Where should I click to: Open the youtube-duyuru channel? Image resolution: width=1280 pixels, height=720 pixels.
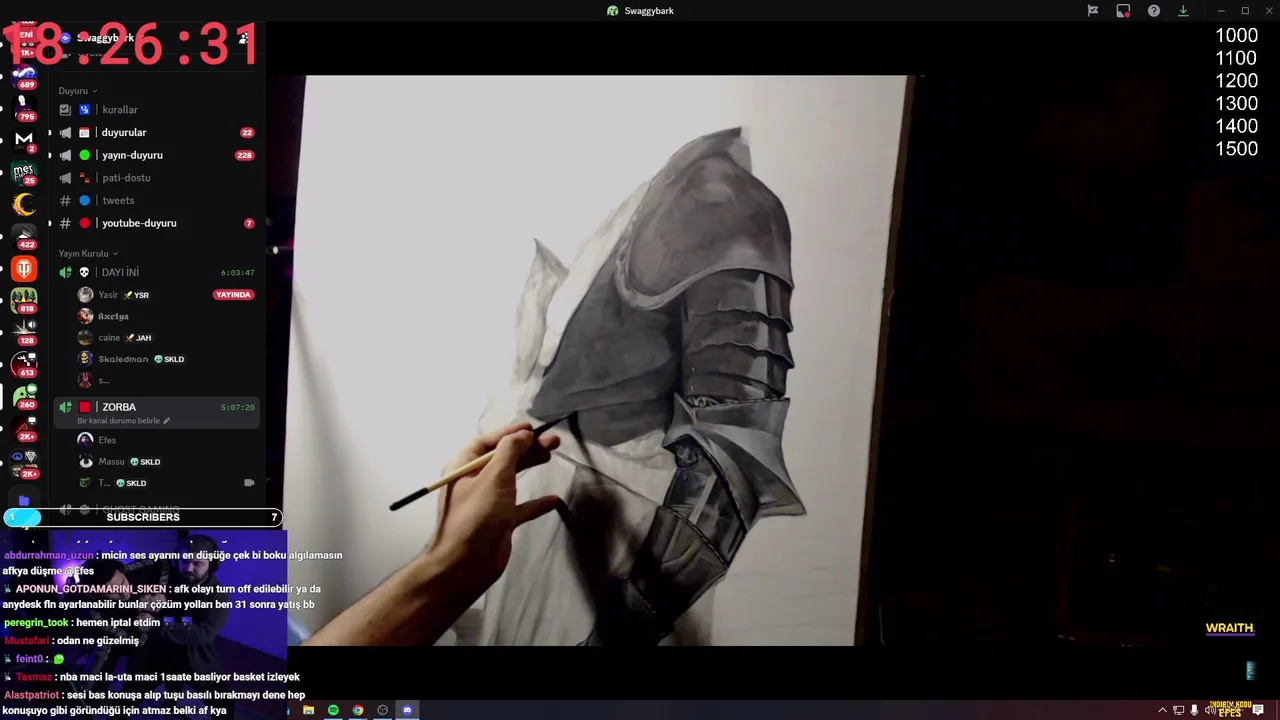pyautogui.click(x=157, y=223)
